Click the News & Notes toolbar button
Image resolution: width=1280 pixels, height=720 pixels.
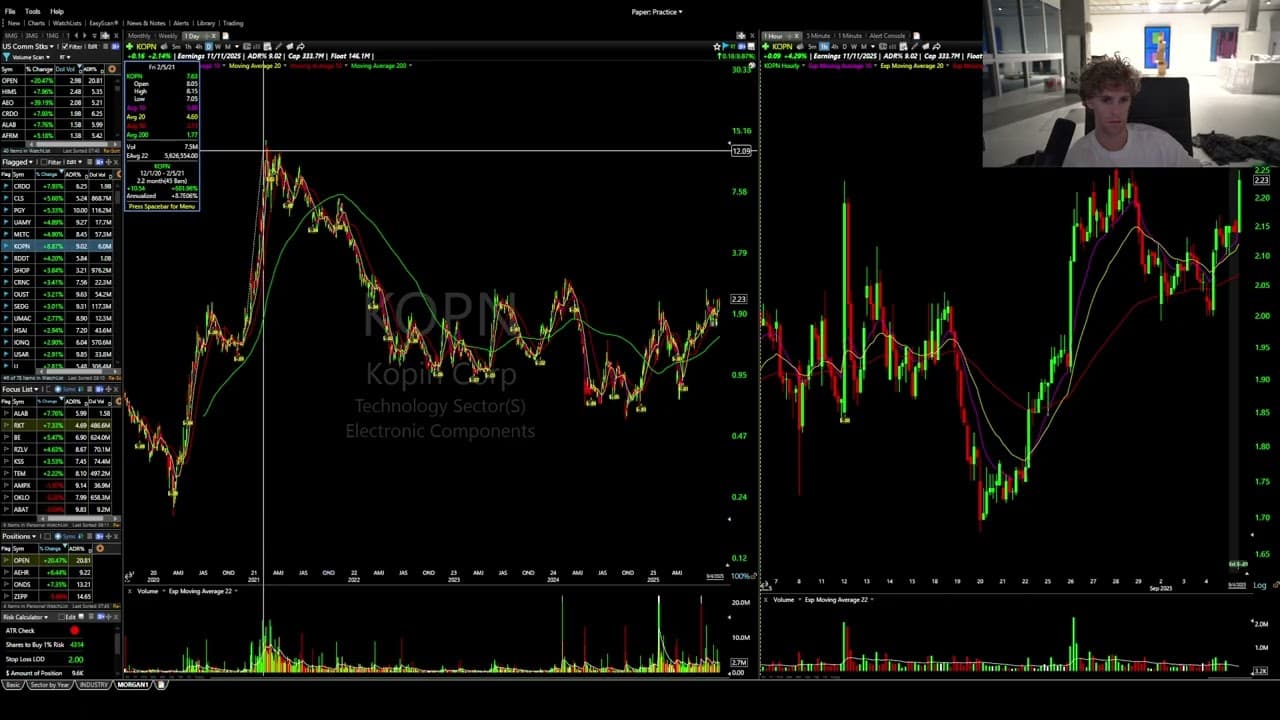[147, 23]
